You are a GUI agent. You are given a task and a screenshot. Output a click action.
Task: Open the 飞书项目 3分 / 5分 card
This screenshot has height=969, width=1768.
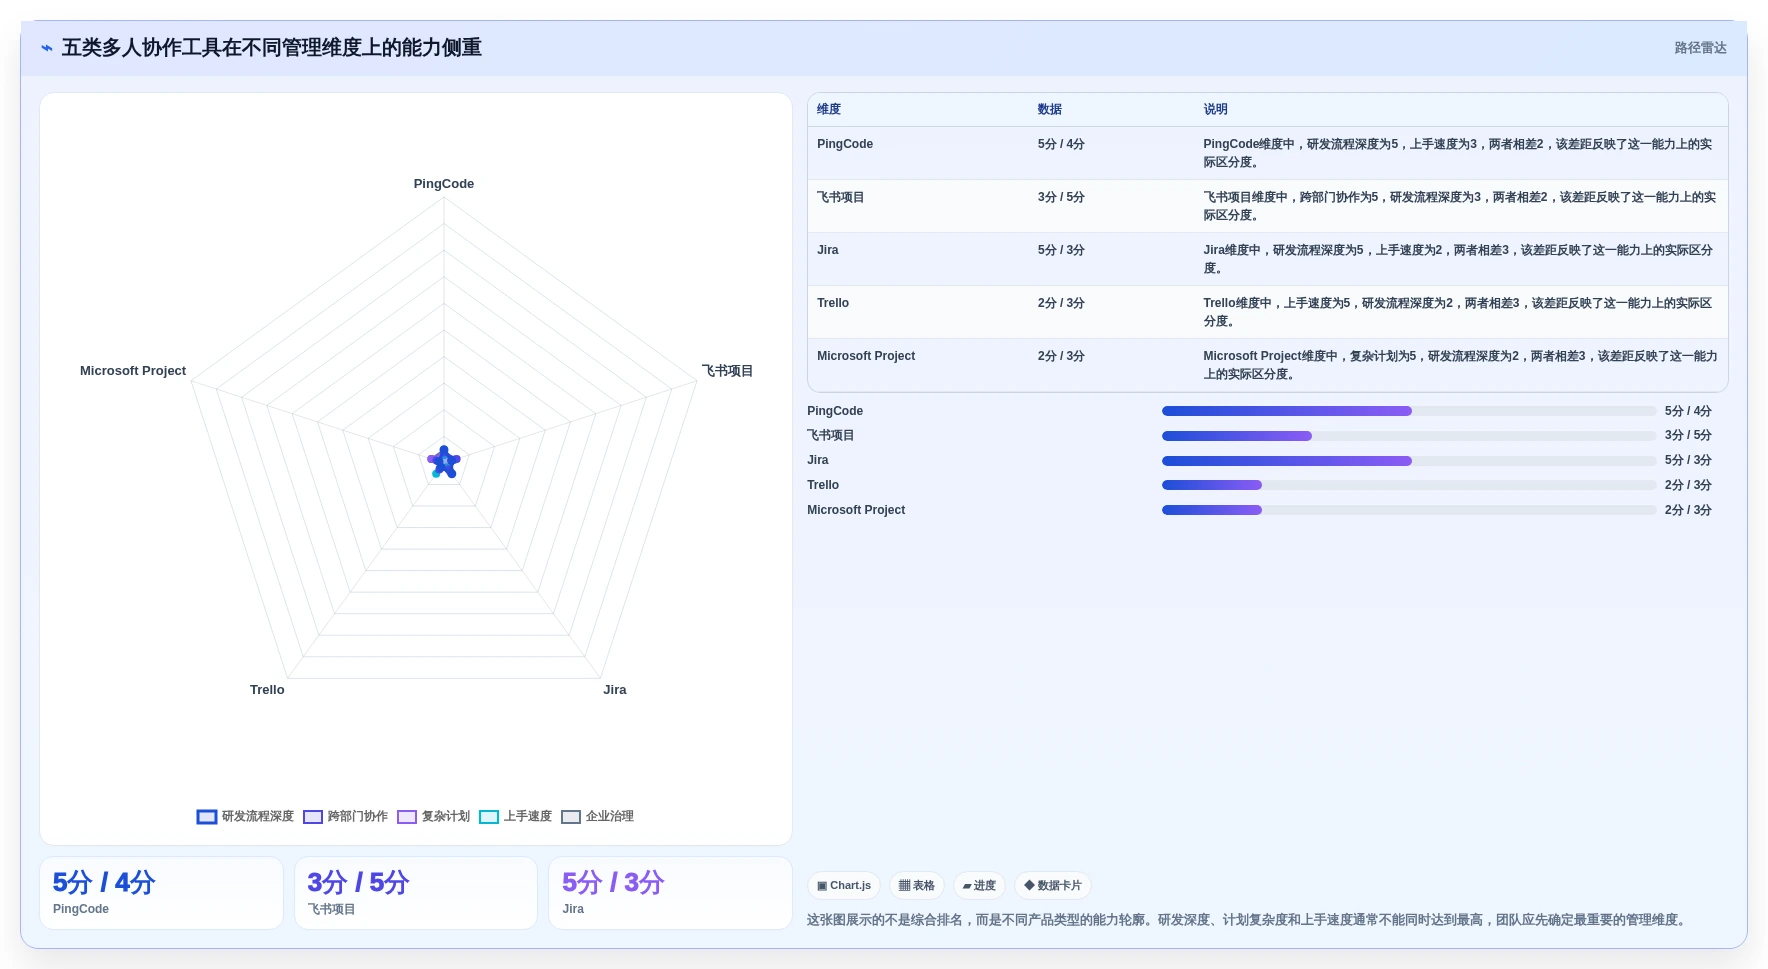coord(416,893)
